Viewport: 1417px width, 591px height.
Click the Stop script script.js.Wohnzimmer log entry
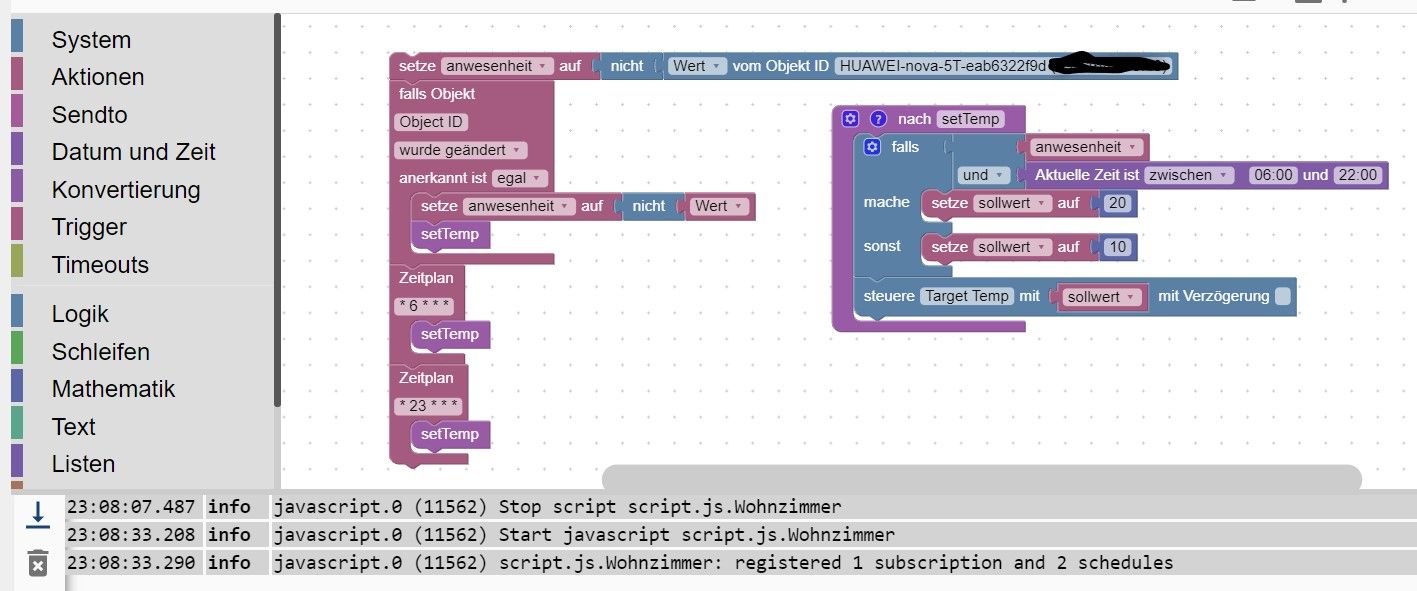pyautogui.click(x=670, y=506)
